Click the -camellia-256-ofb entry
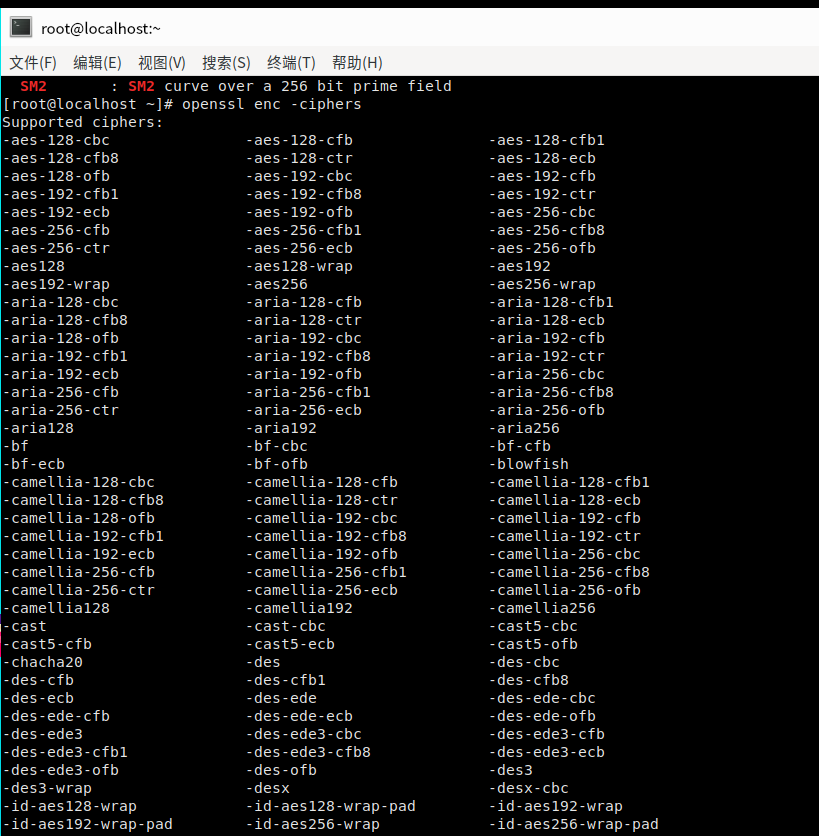Viewport: 819px width, 836px height. [565, 590]
